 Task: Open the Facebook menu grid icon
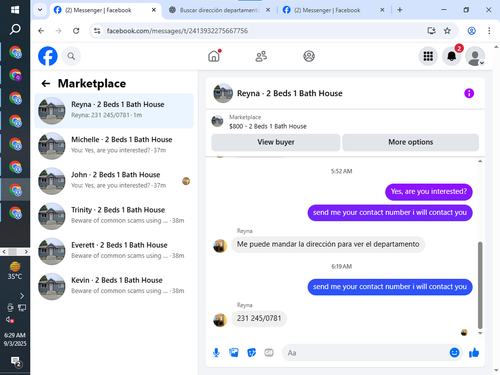[x=428, y=56]
